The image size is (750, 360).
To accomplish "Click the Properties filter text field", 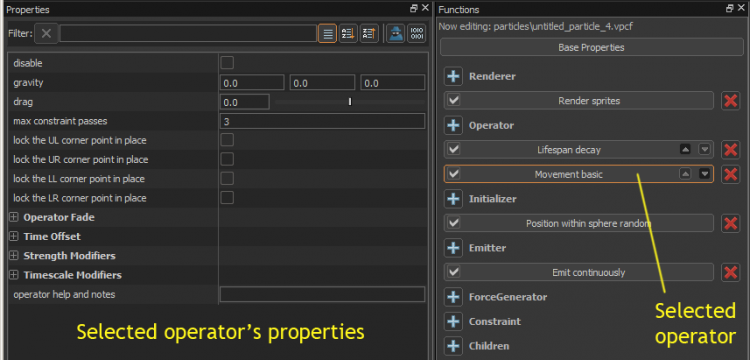I will (x=188, y=33).
